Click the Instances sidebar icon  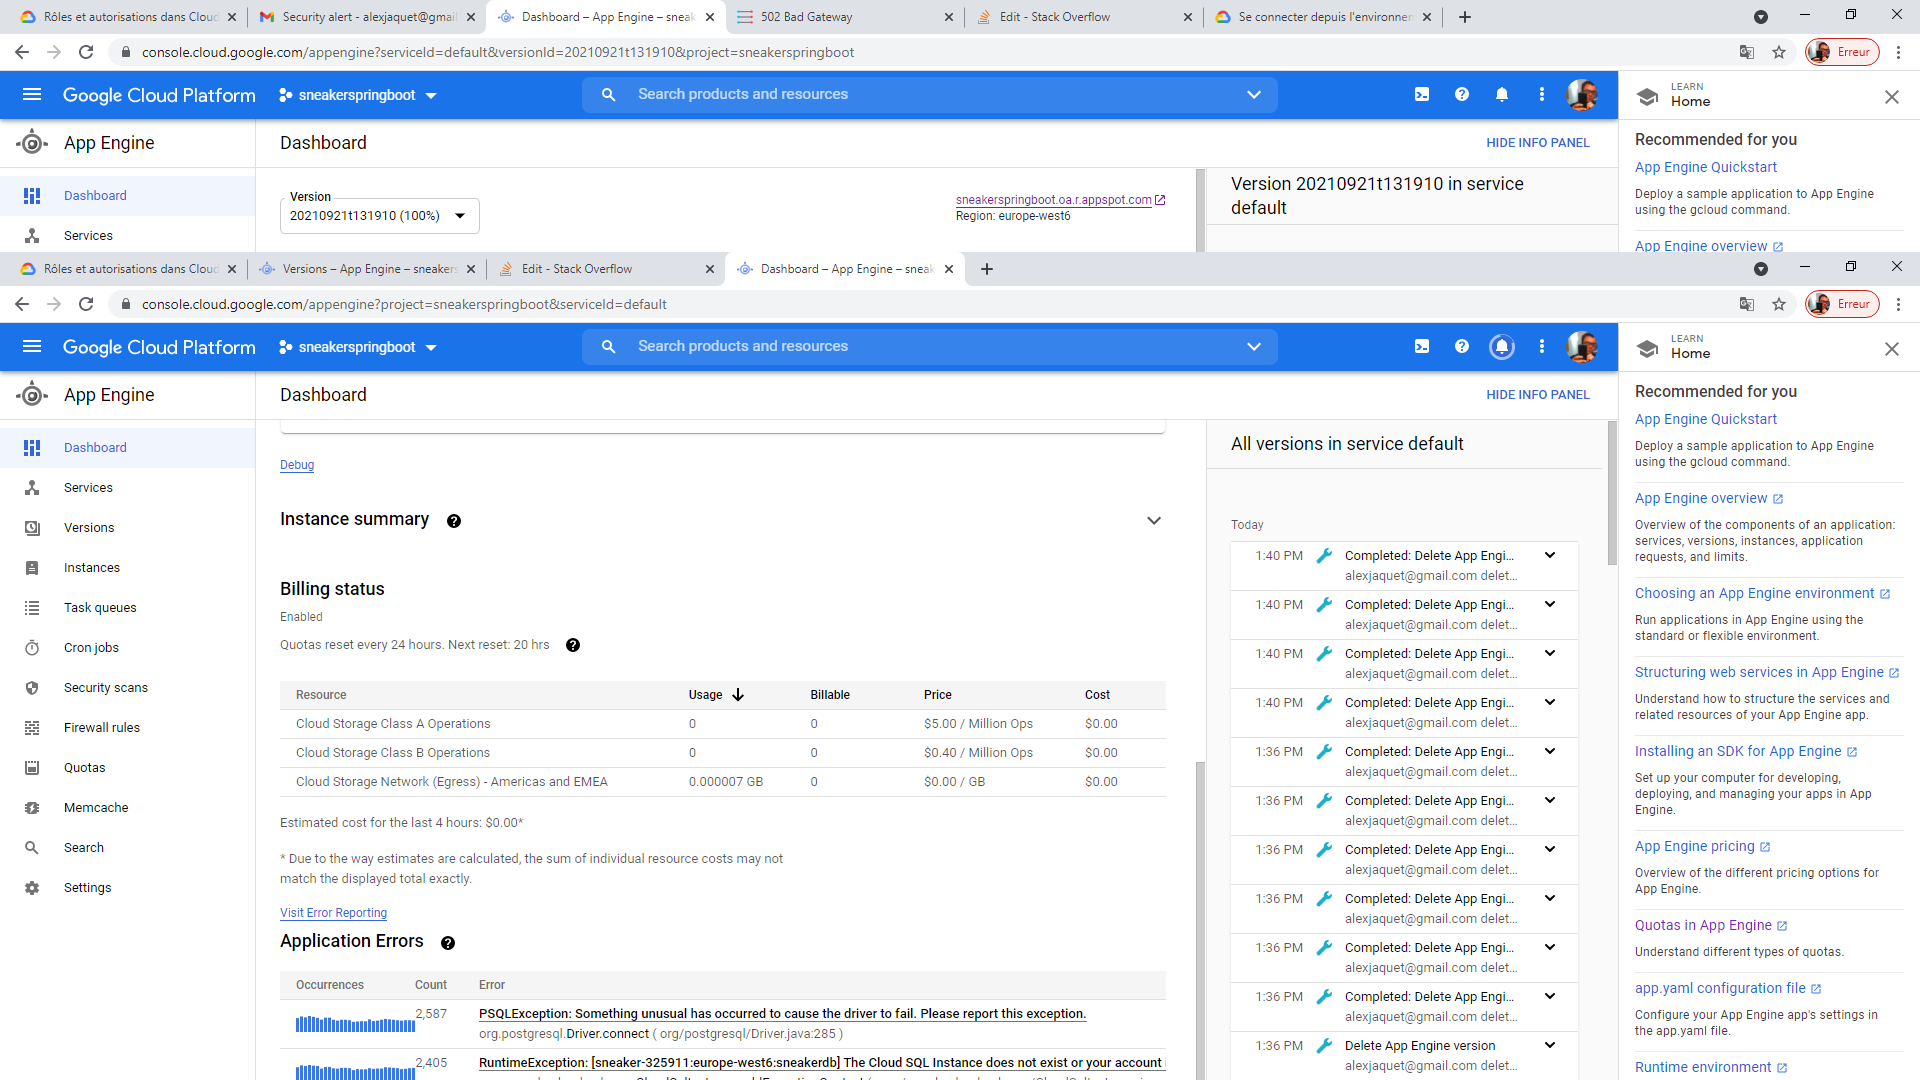(32, 567)
